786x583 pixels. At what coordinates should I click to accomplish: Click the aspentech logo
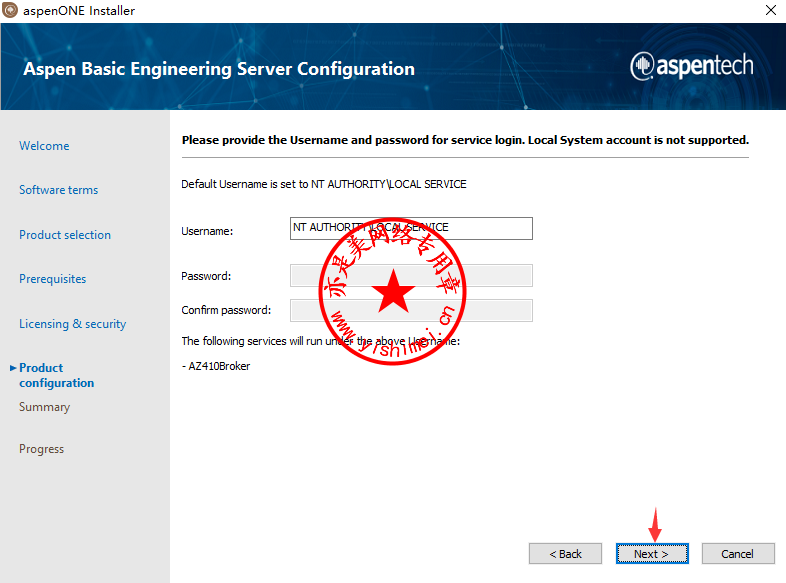(692, 66)
